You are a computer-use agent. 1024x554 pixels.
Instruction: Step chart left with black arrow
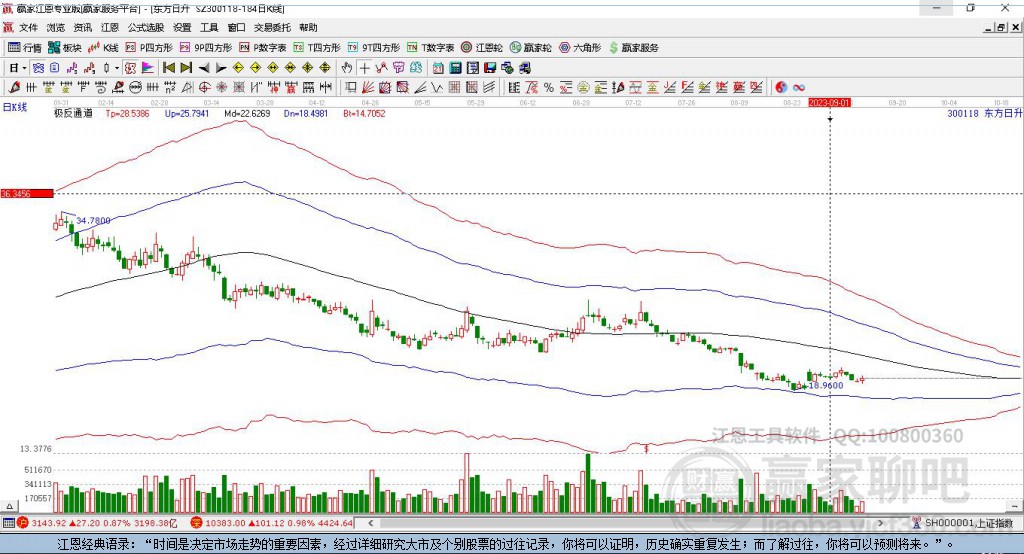pos(204,67)
